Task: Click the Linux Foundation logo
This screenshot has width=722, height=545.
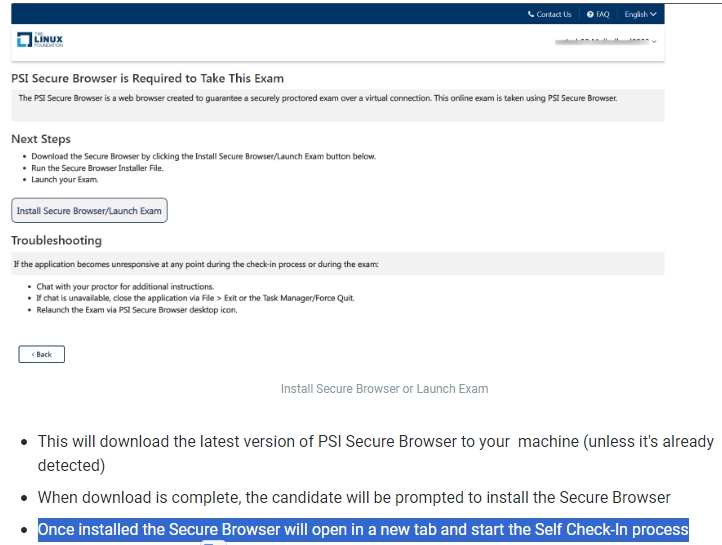Action: [40, 40]
